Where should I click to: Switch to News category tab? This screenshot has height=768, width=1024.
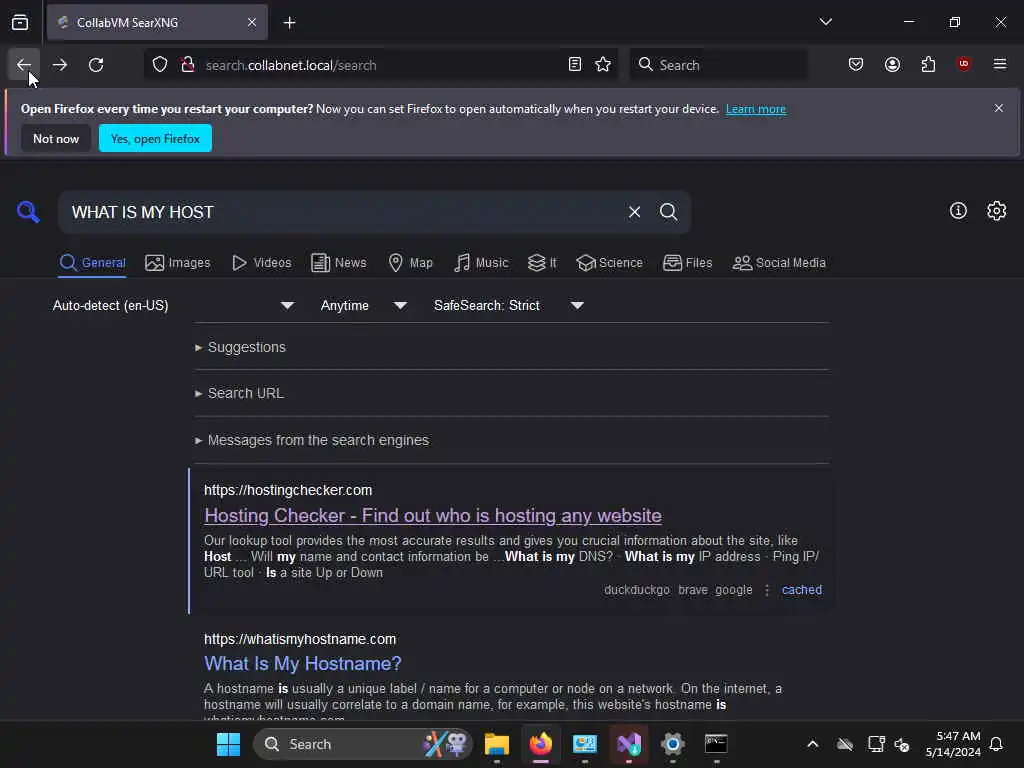[x=338, y=263]
